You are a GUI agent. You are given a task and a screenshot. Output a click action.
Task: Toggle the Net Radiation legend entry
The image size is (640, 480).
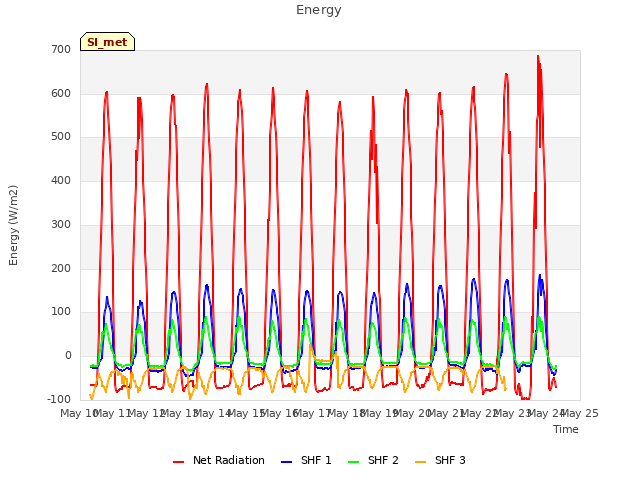tap(219, 460)
